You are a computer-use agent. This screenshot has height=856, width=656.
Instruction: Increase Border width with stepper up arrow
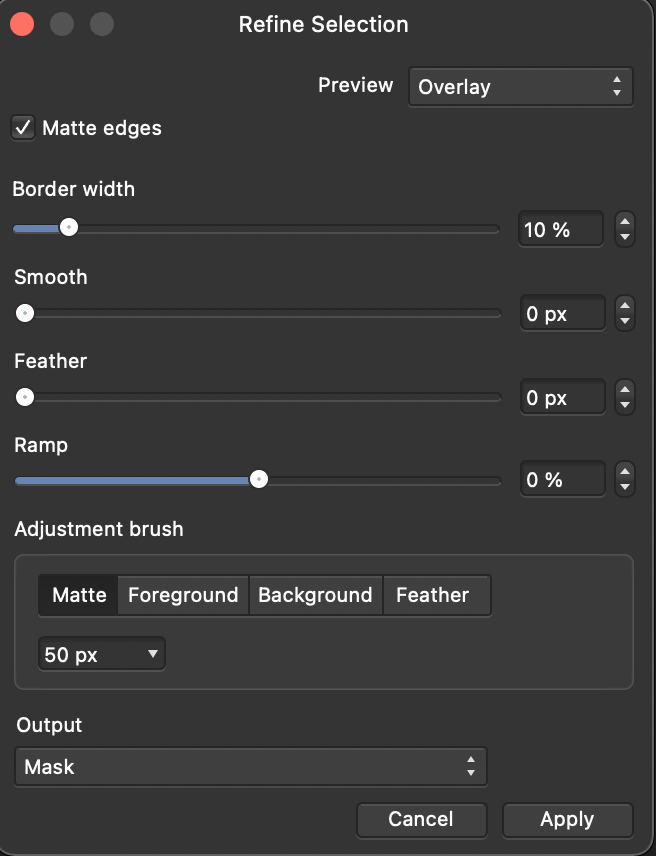626,222
